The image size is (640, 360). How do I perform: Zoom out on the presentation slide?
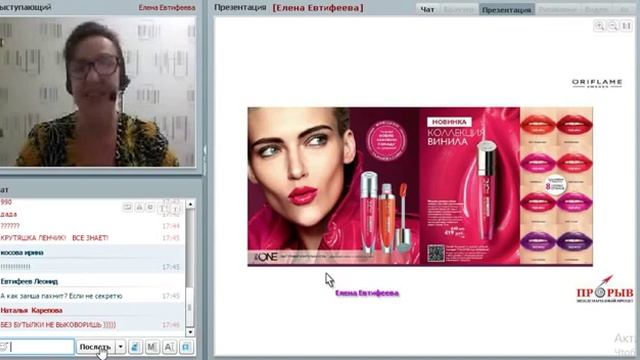pyautogui.click(x=613, y=26)
